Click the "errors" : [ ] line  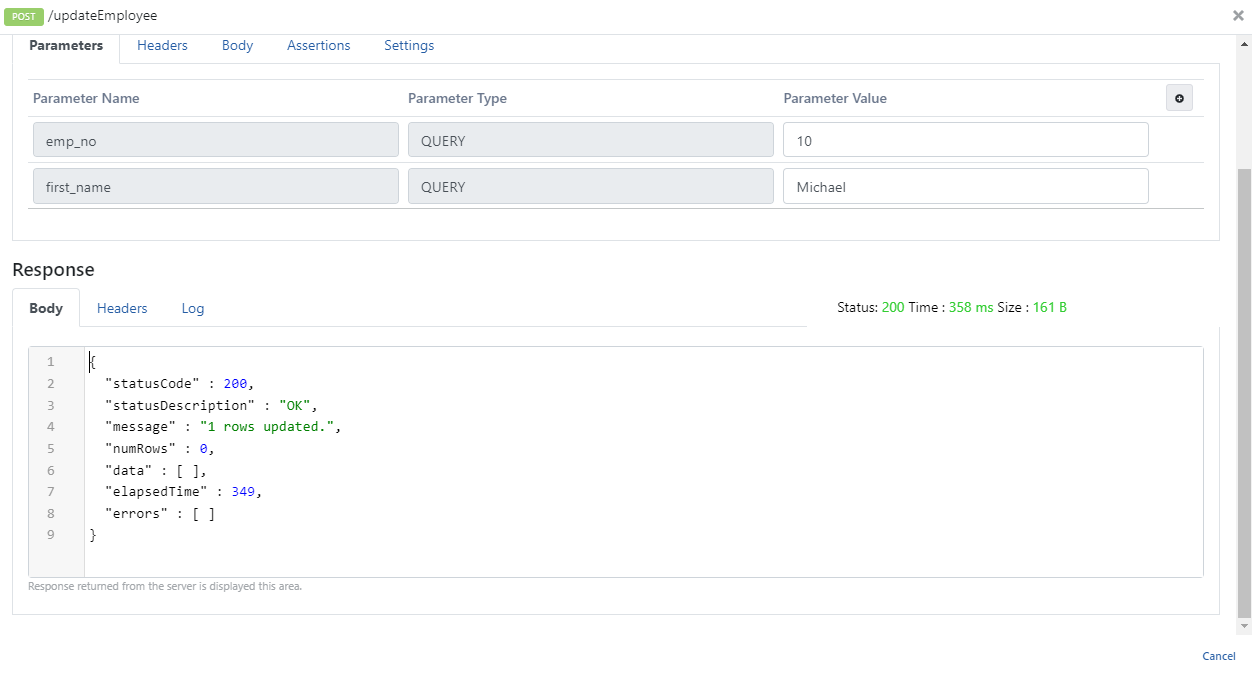click(160, 513)
